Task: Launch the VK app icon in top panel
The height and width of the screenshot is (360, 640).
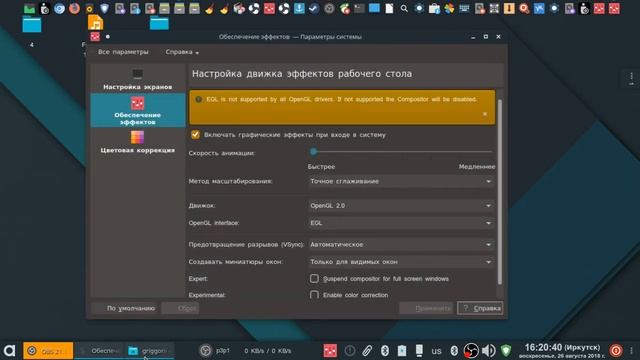Action: tap(539, 8)
